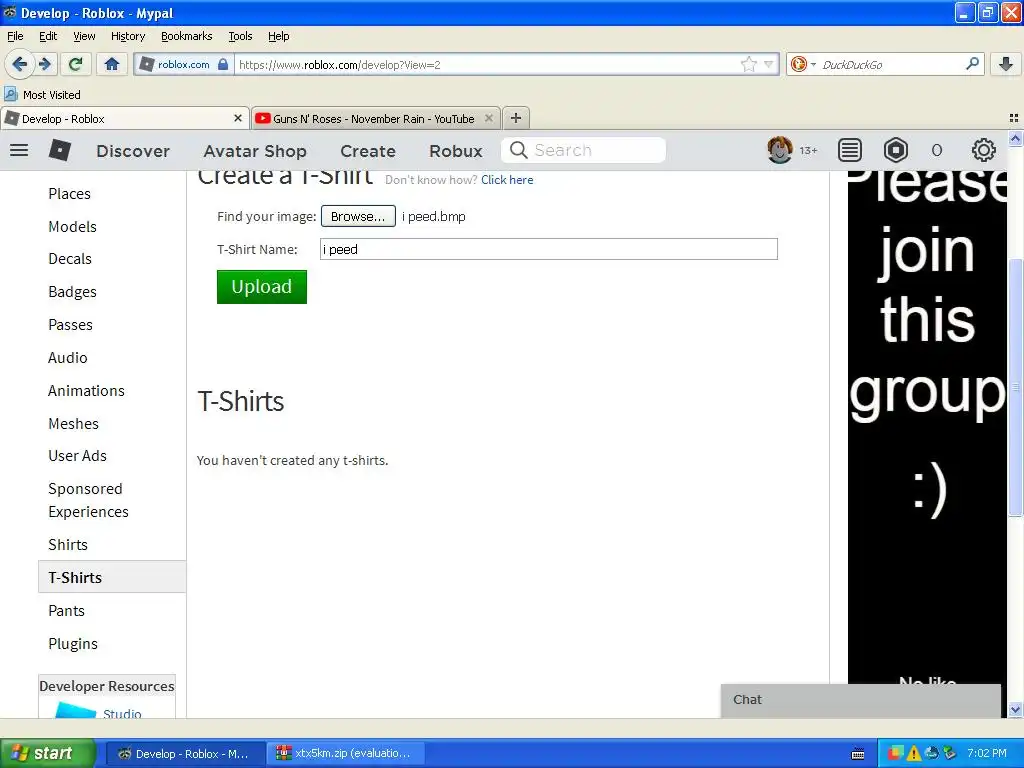Open Passes in the sidebar
The height and width of the screenshot is (768, 1024).
click(71, 325)
